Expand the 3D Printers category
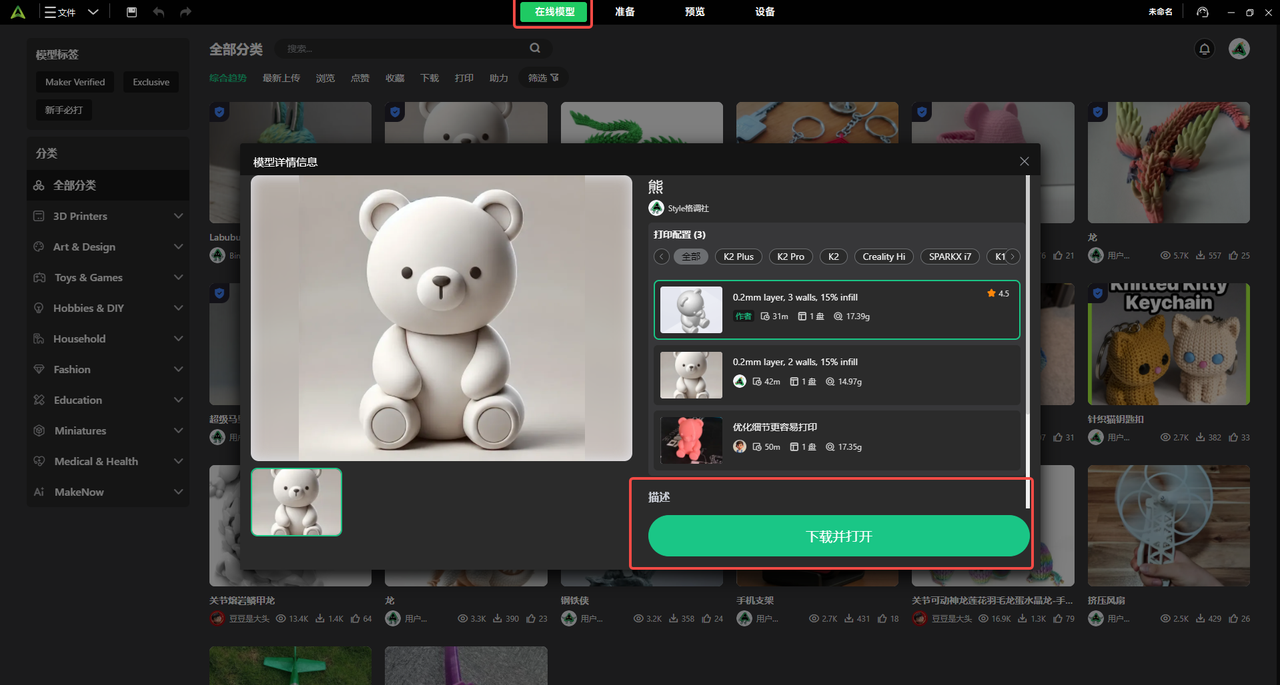The image size is (1280, 685). 178,216
